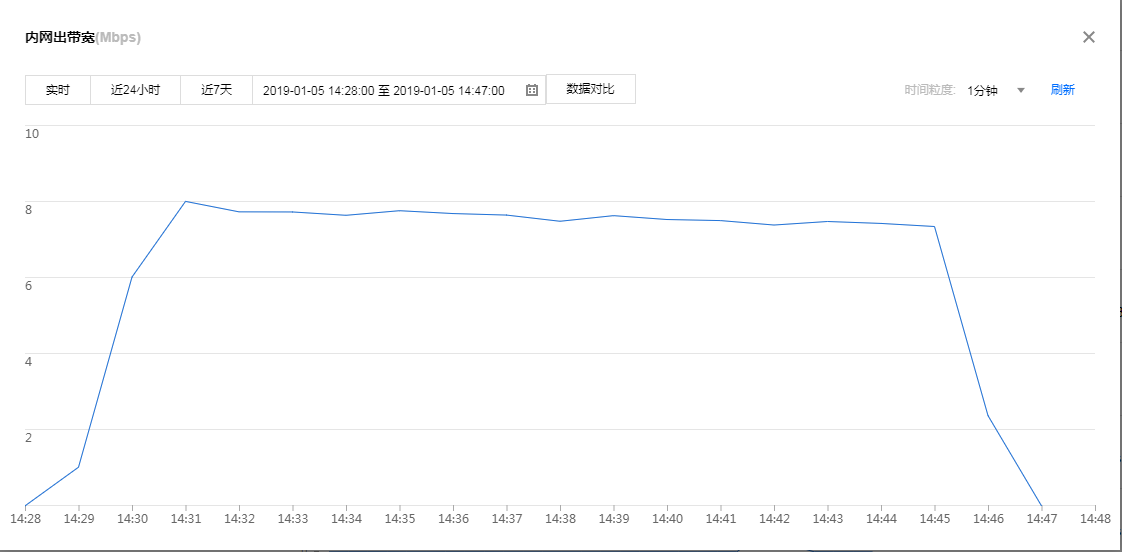
Task: Click the 内网出带宽(Mbps) chart title
Action: [83, 38]
